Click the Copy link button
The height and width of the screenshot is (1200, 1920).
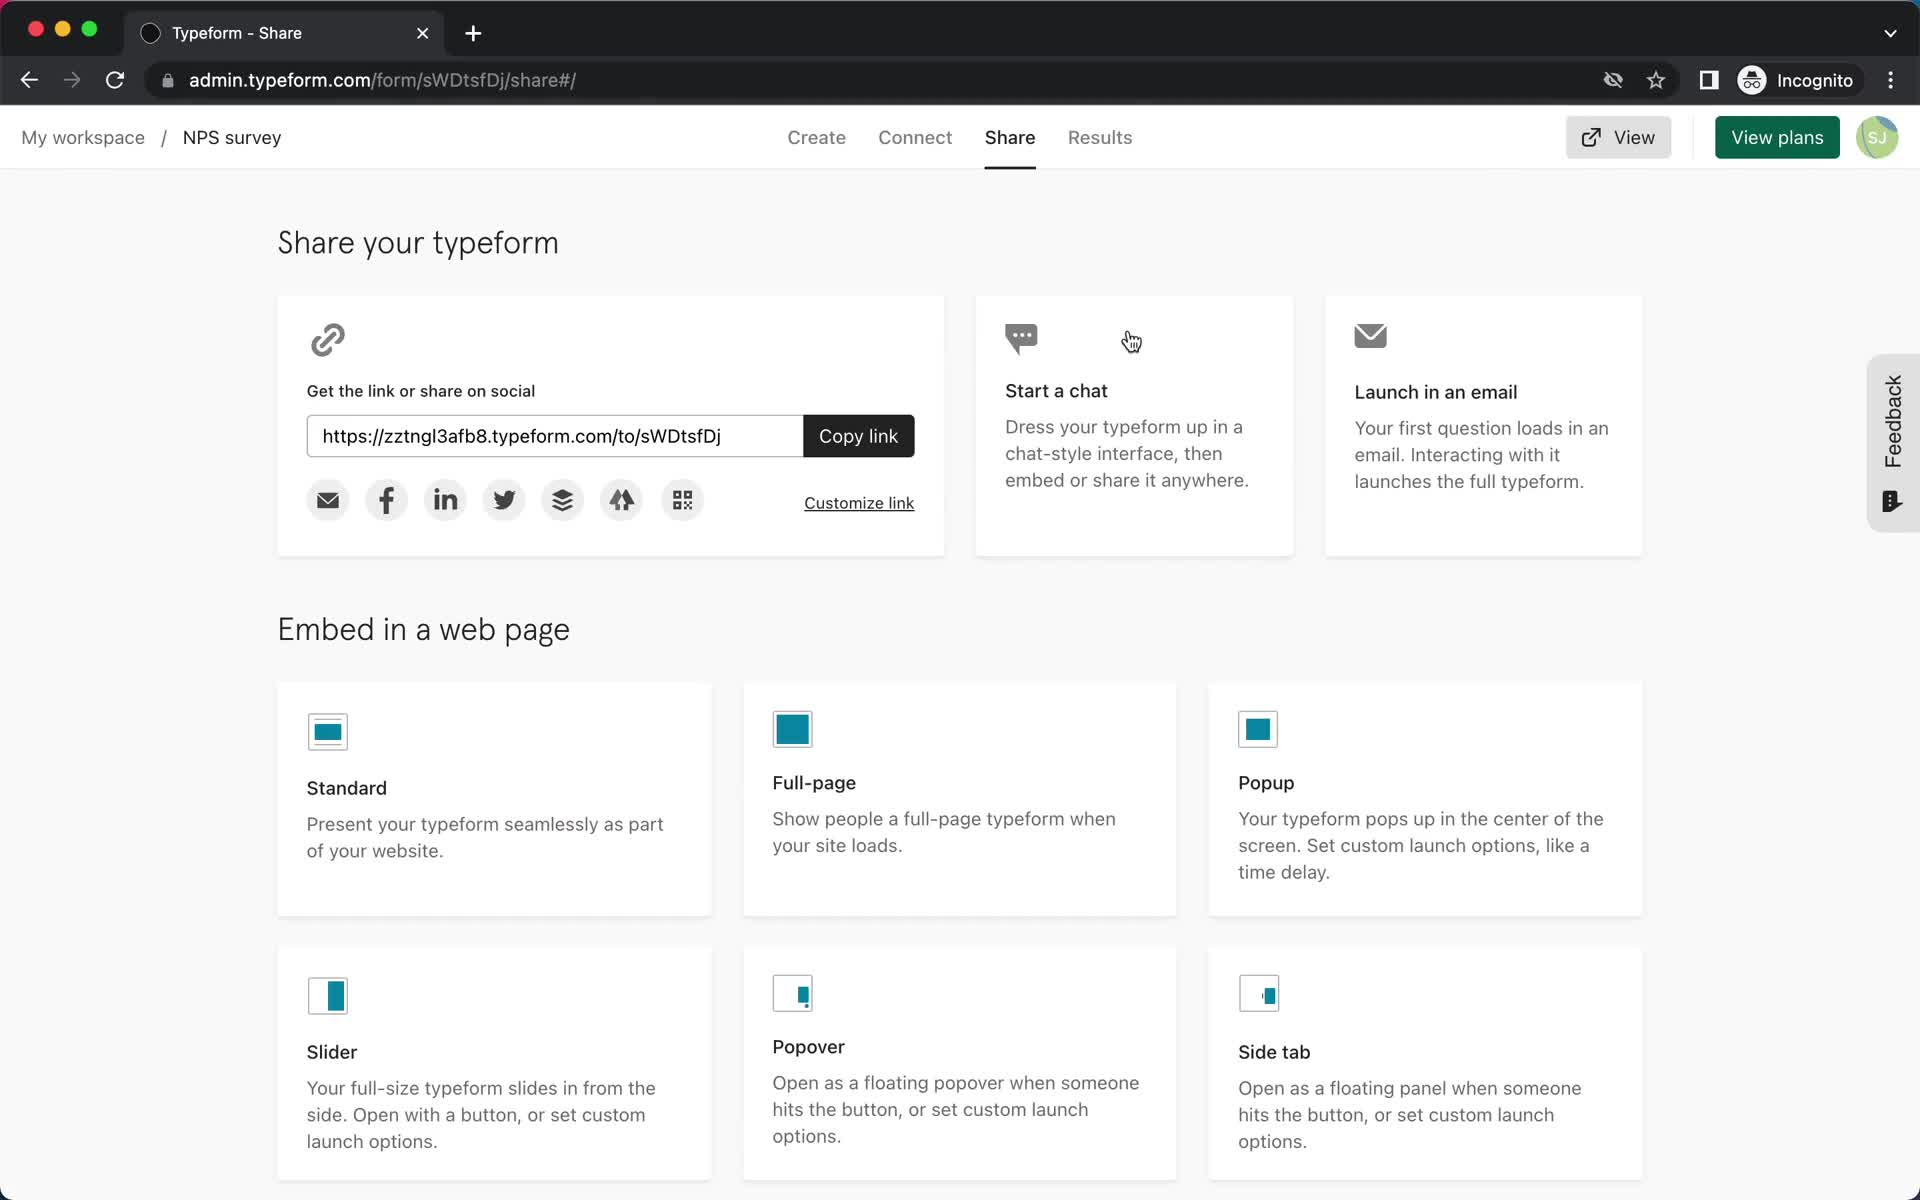[858, 435]
